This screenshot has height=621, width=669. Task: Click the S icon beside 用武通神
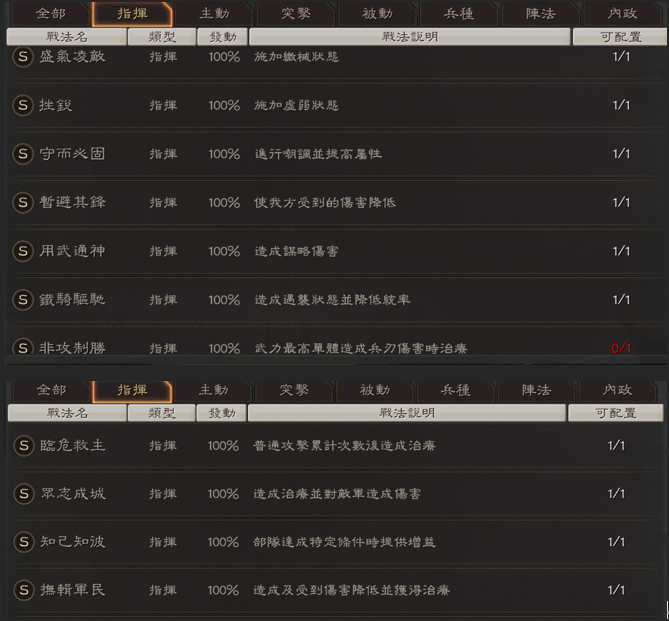coord(22,251)
